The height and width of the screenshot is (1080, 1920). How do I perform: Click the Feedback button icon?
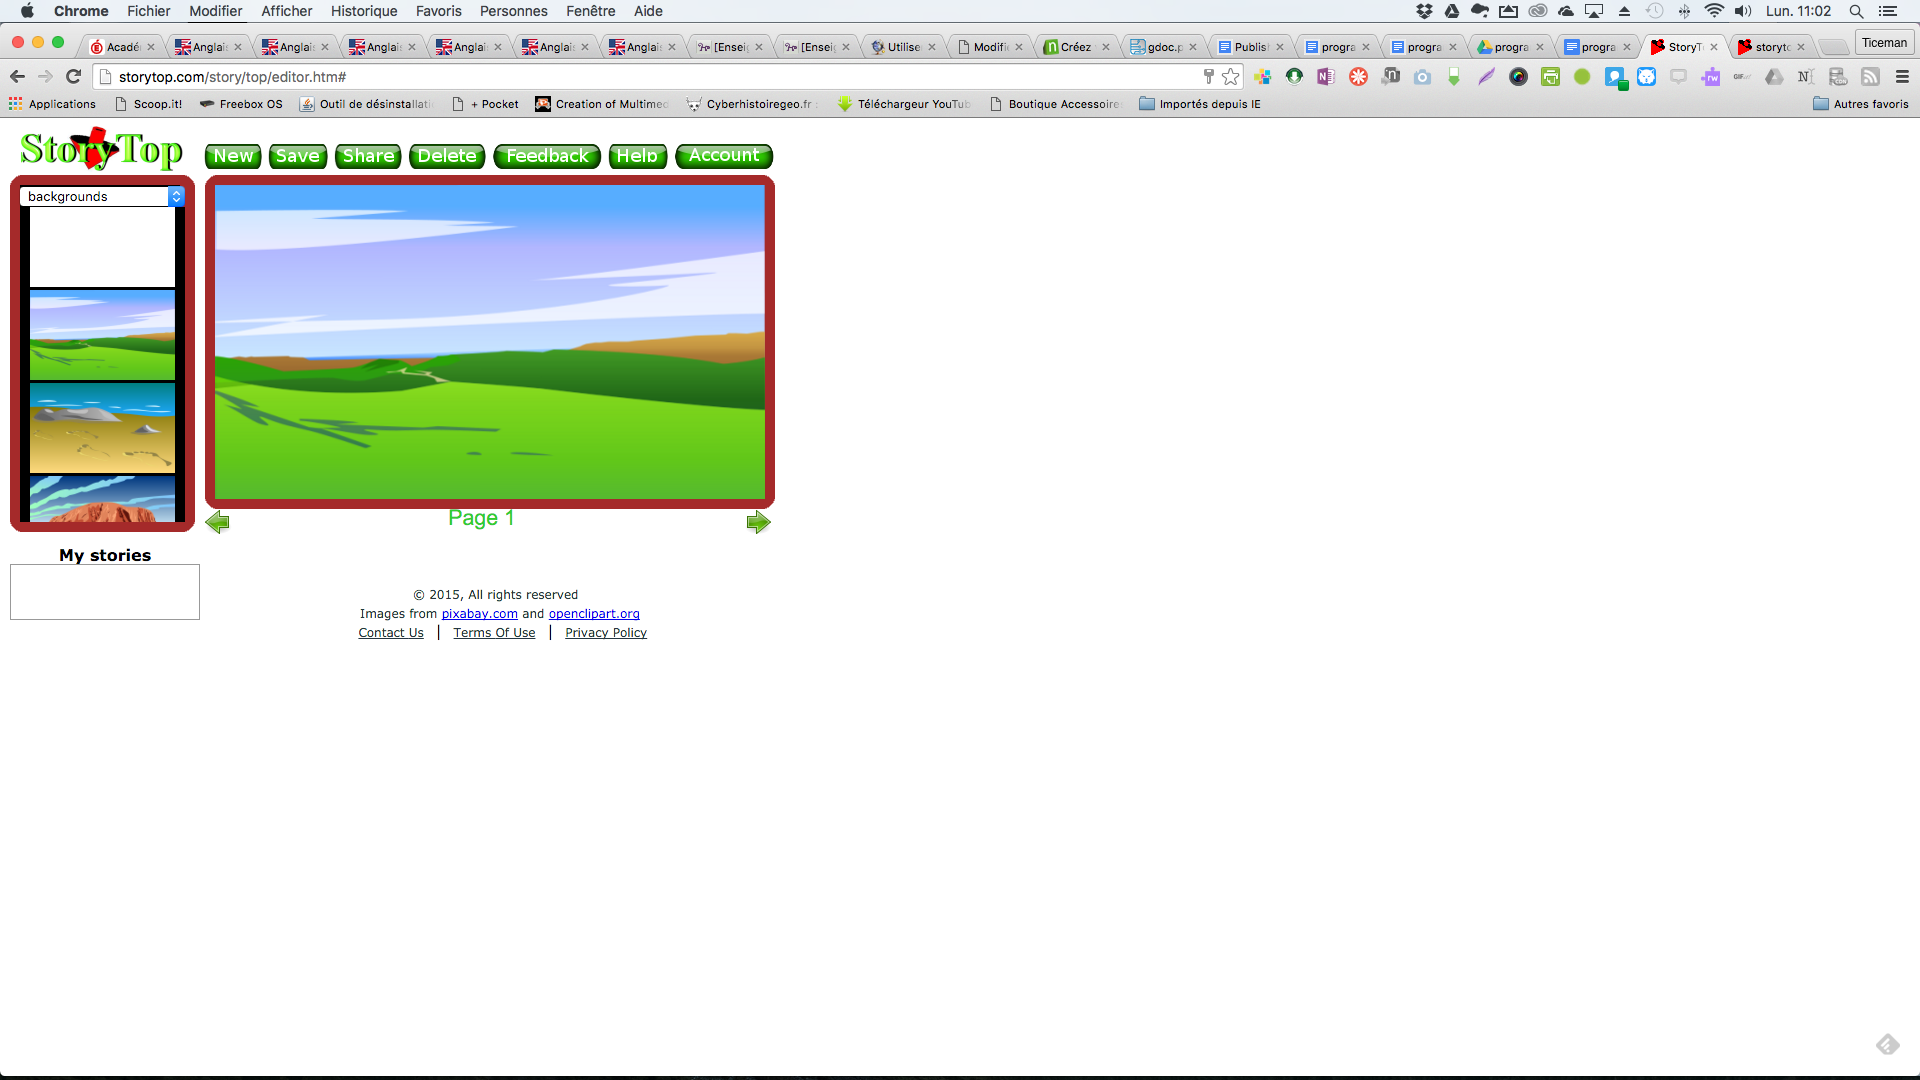coord(547,154)
